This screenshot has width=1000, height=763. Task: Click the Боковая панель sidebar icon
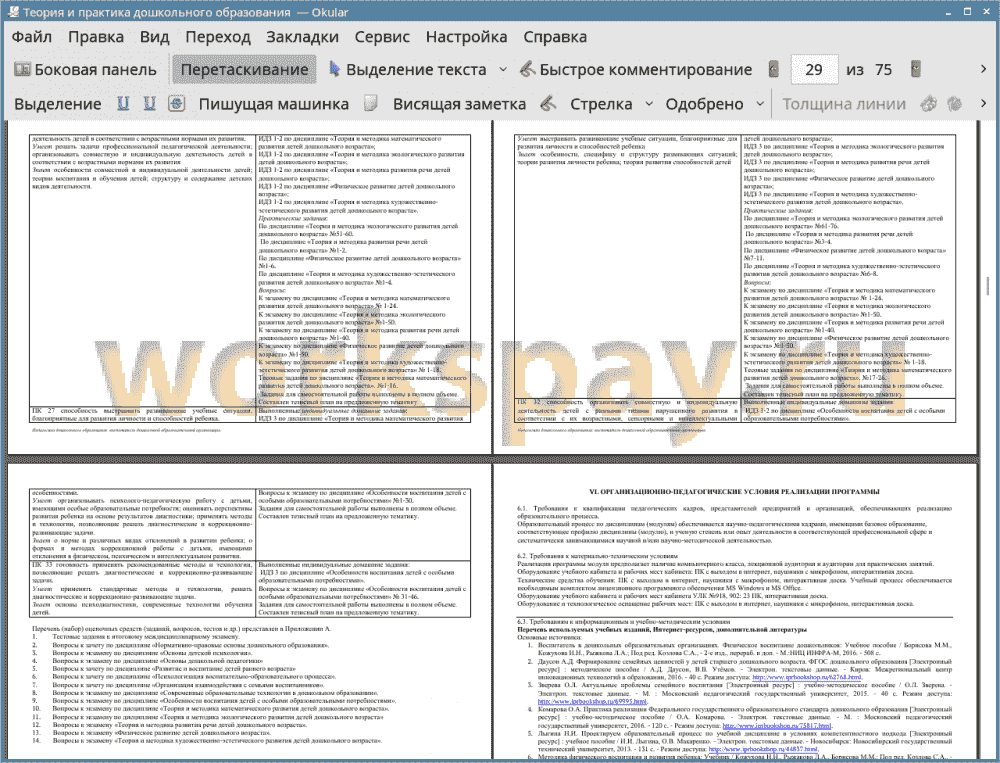pyautogui.click(x=22, y=69)
